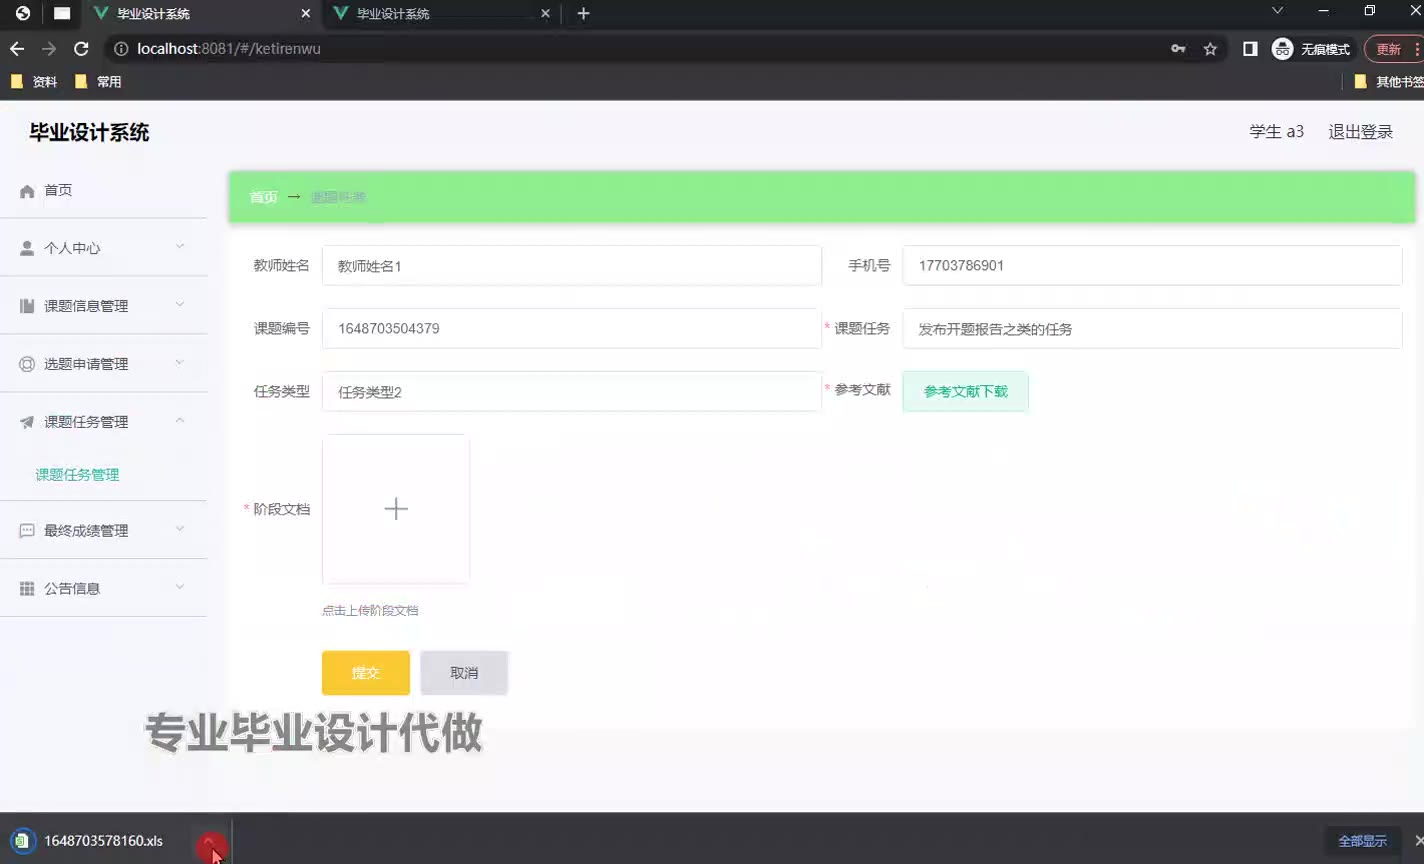The width and height of the screenshot is (1424, 864).
Task: Click the plus icon to upload 阶段文档
Action: click(x=396, y=509)
